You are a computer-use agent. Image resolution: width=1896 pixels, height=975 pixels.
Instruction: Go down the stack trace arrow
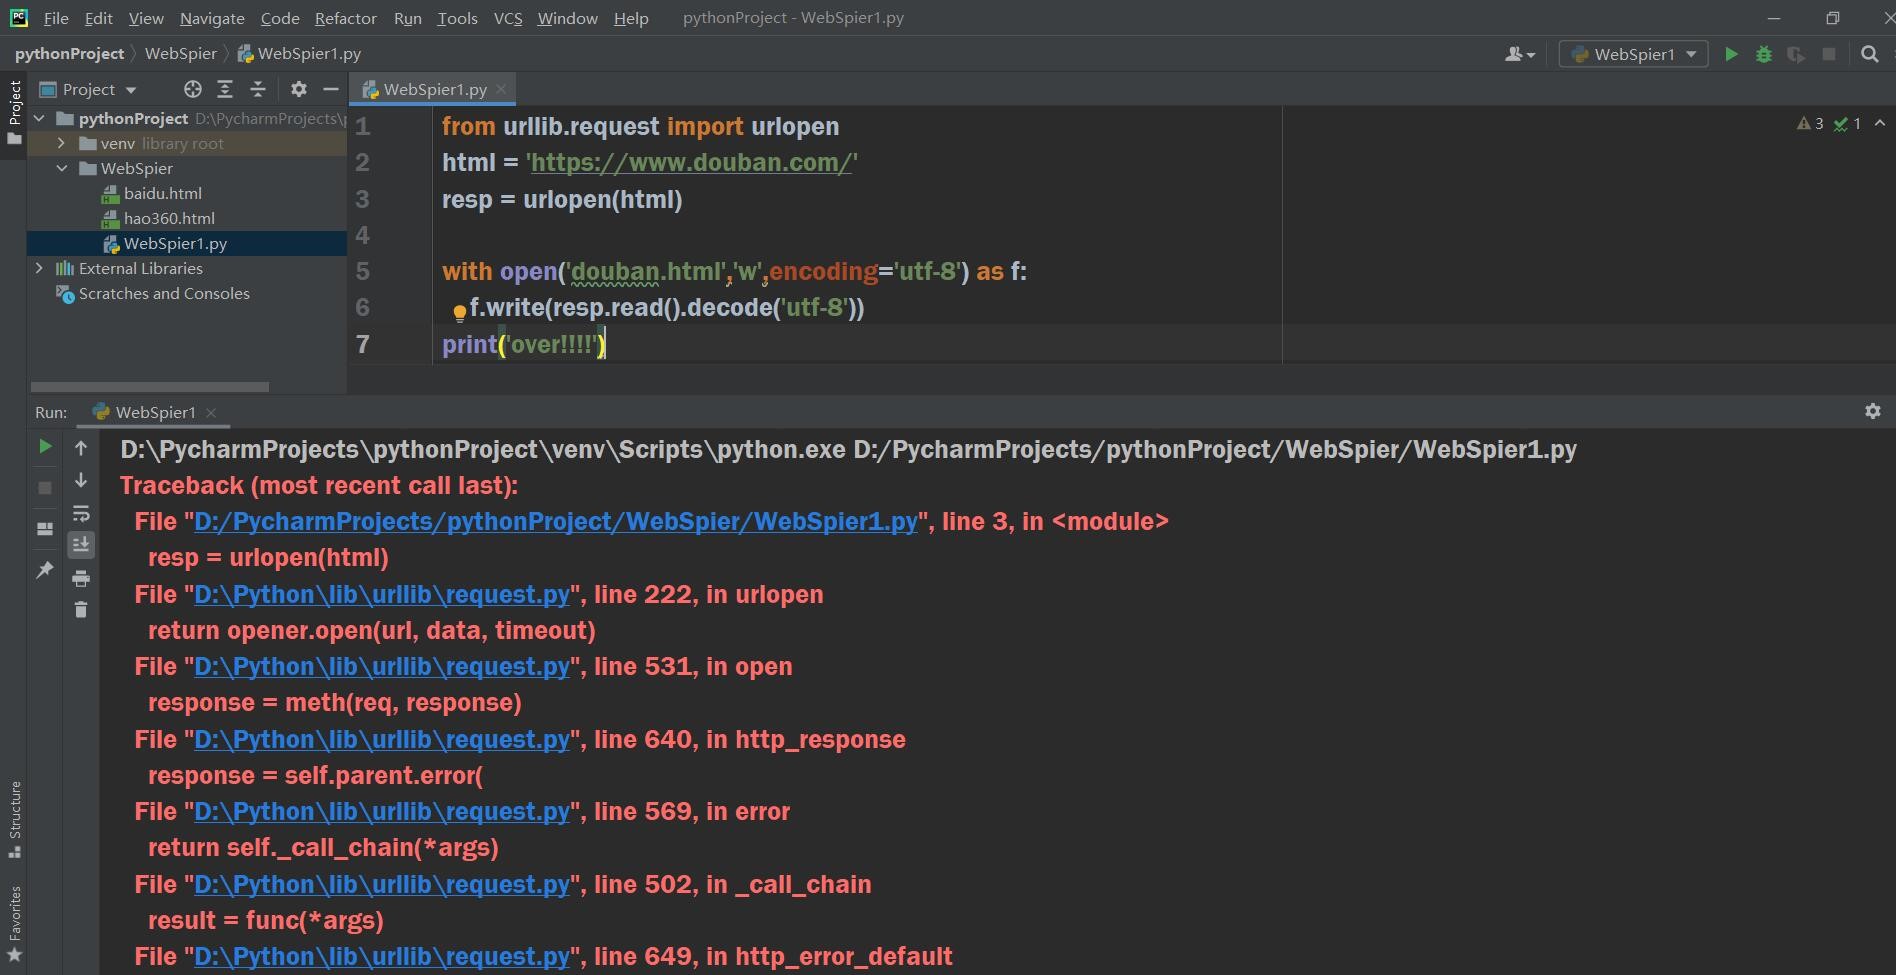[81, 481]
